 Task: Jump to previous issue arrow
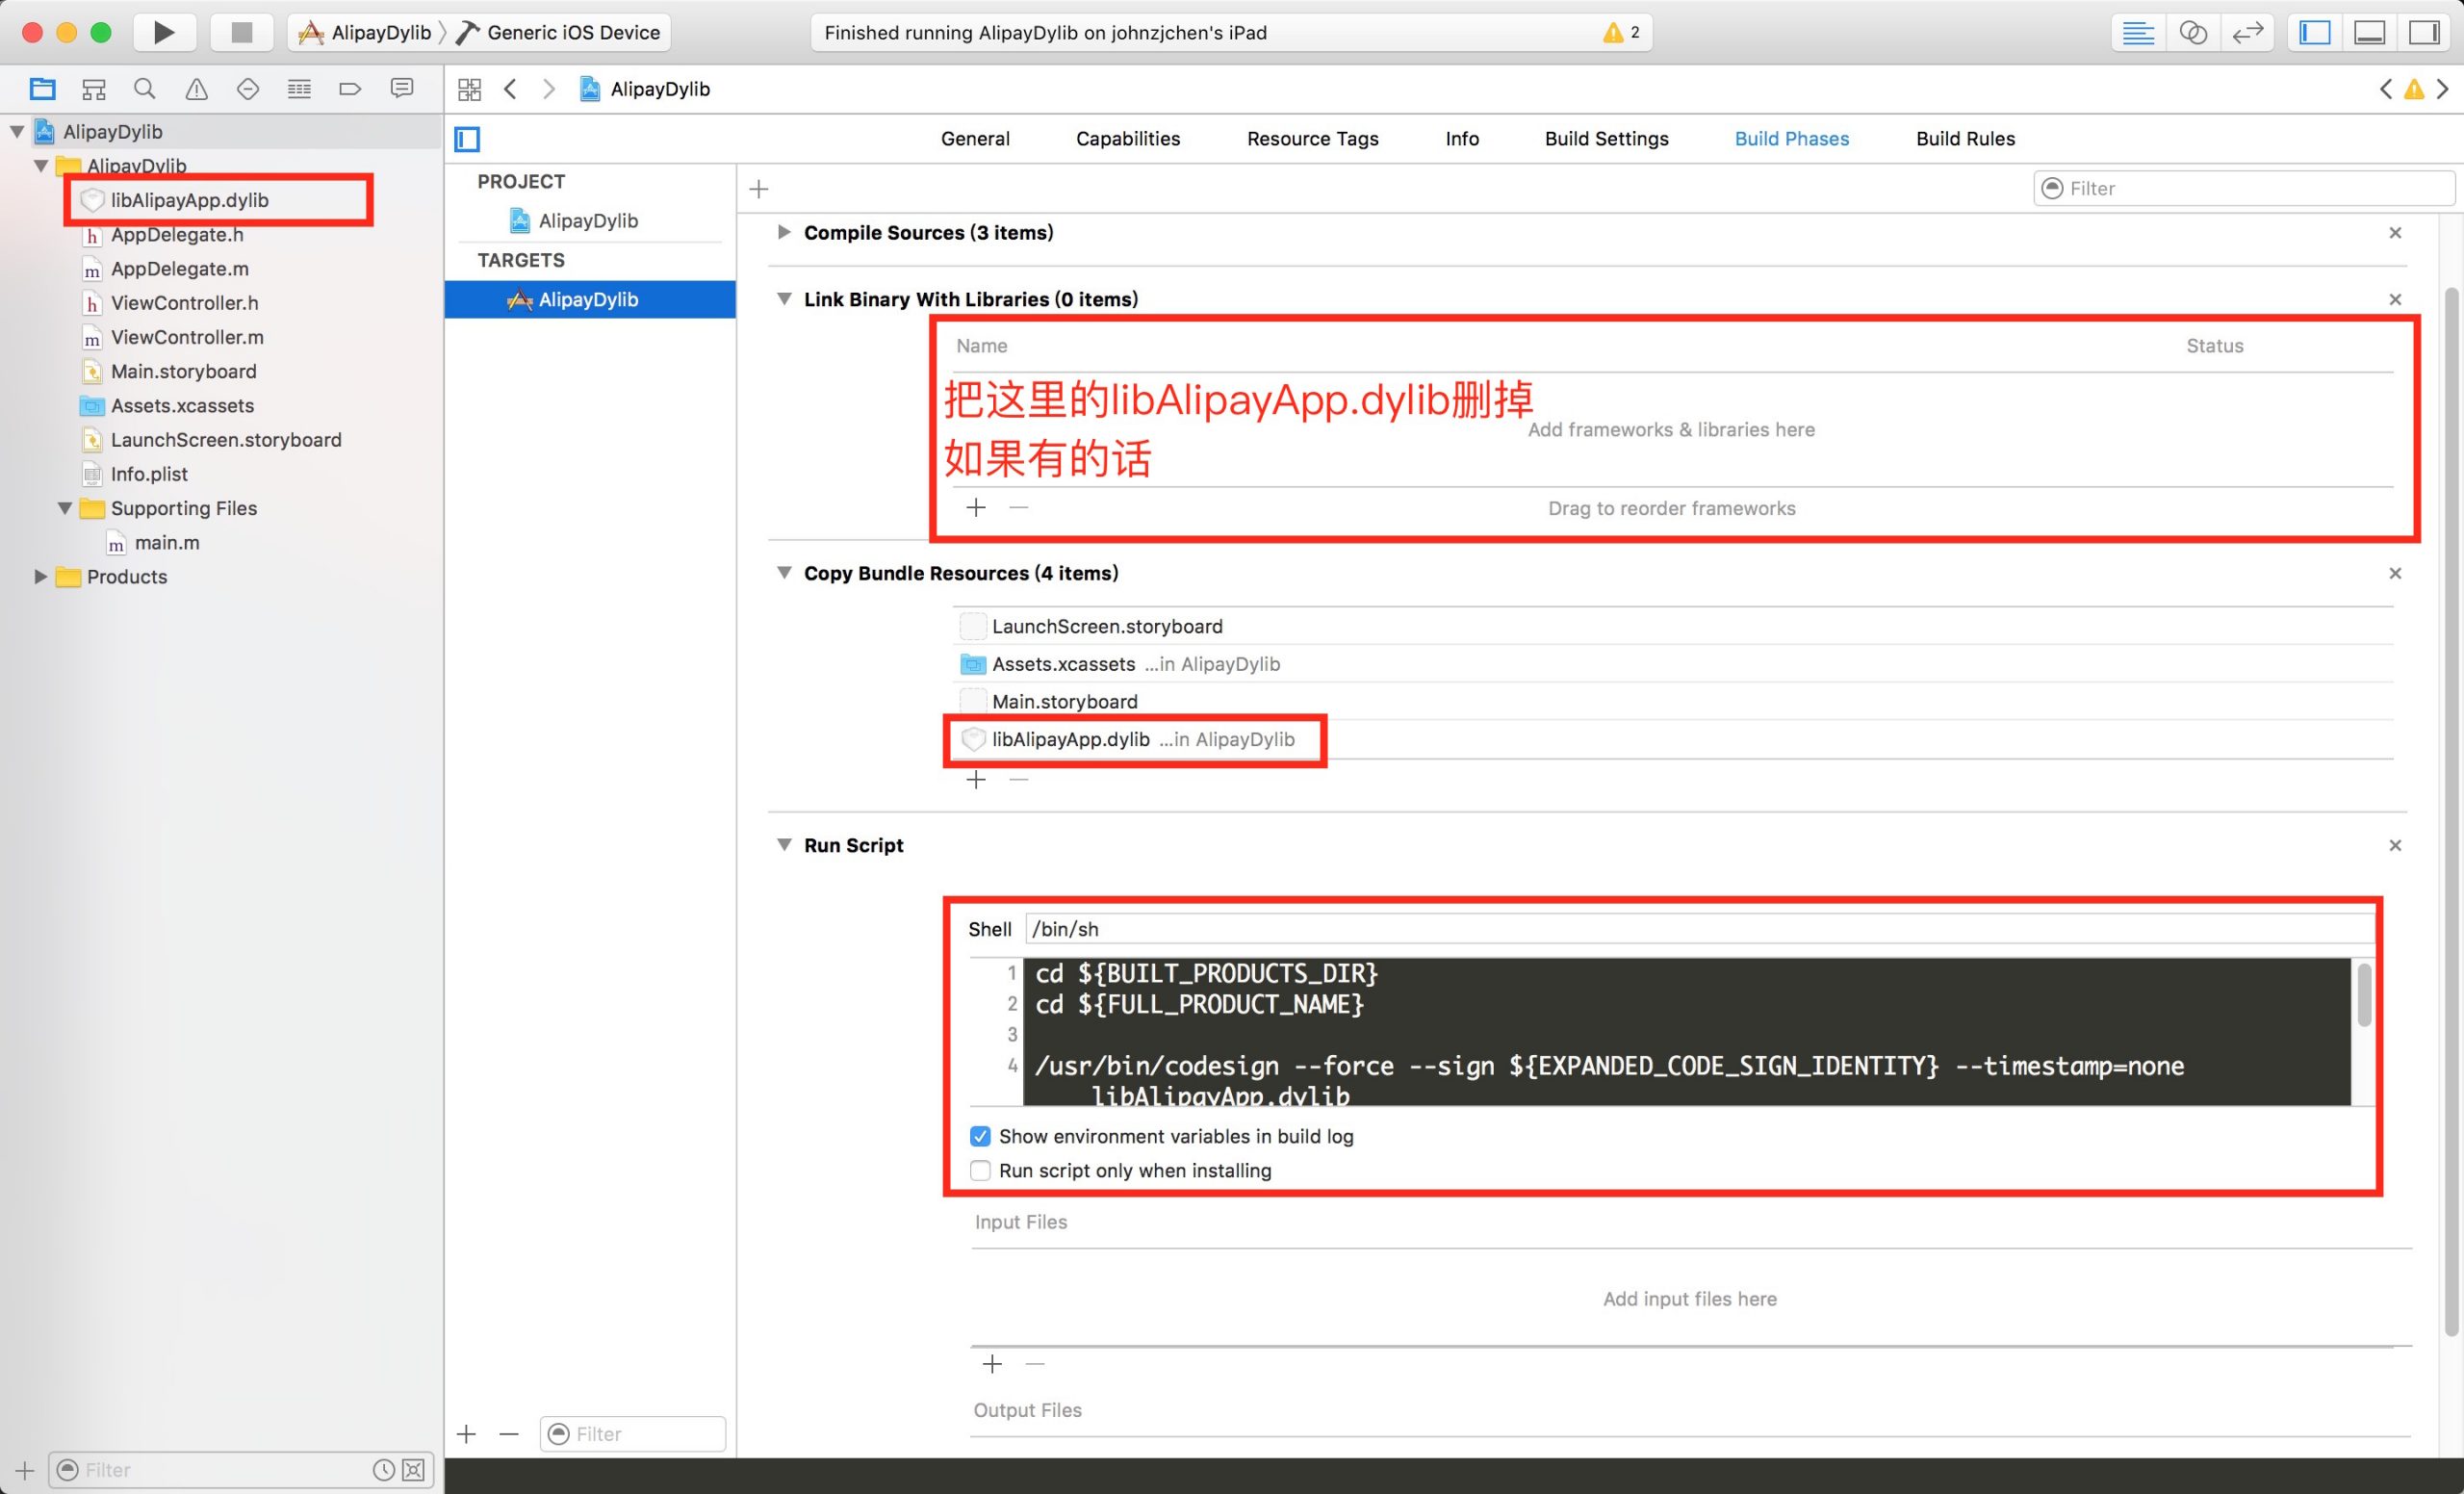[2386, 89]
